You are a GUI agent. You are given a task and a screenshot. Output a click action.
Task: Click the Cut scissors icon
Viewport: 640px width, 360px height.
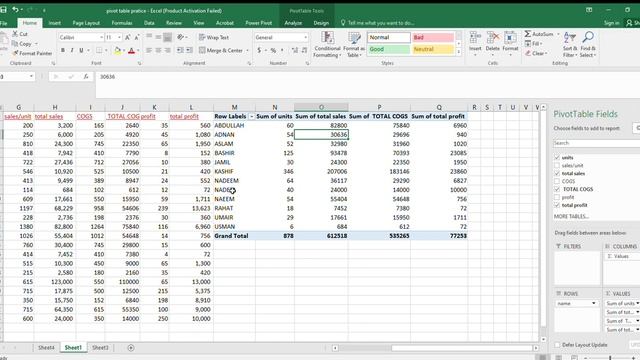pos(15,34)
